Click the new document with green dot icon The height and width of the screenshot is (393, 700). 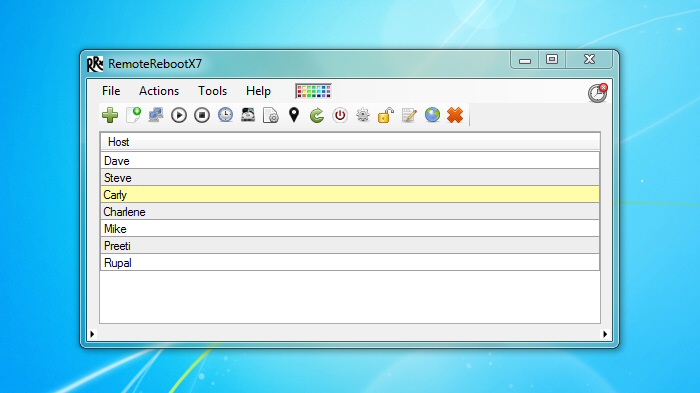click(x=133, y=115)
